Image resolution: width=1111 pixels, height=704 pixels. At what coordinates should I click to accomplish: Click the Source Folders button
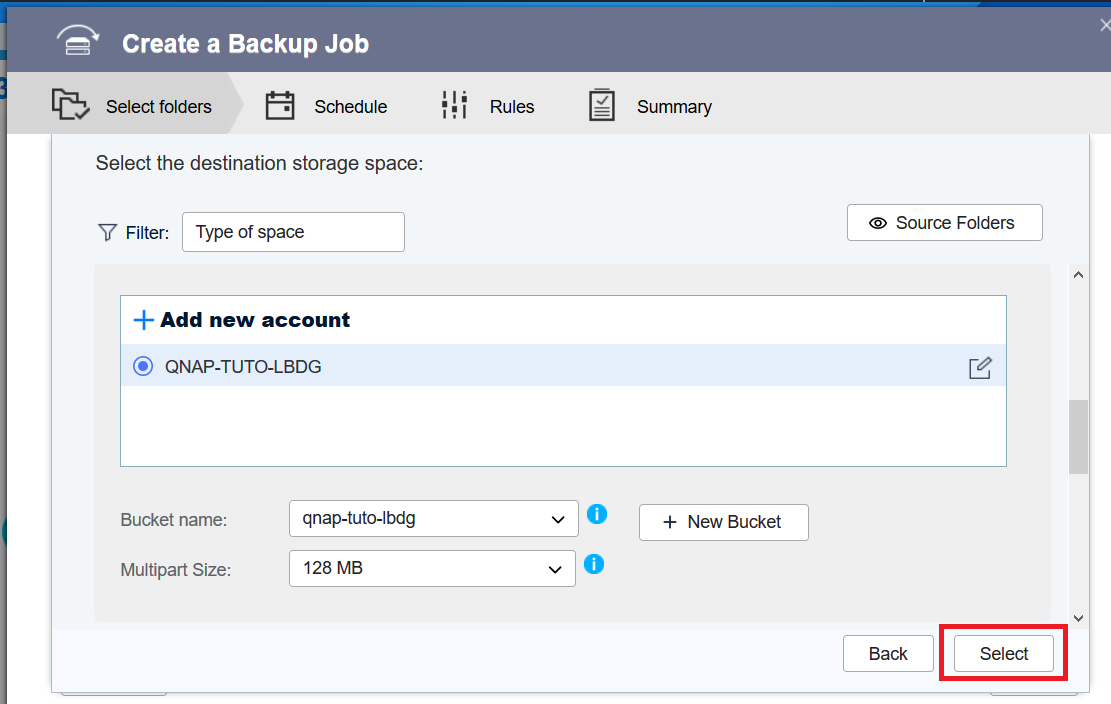tap(944, 222)
